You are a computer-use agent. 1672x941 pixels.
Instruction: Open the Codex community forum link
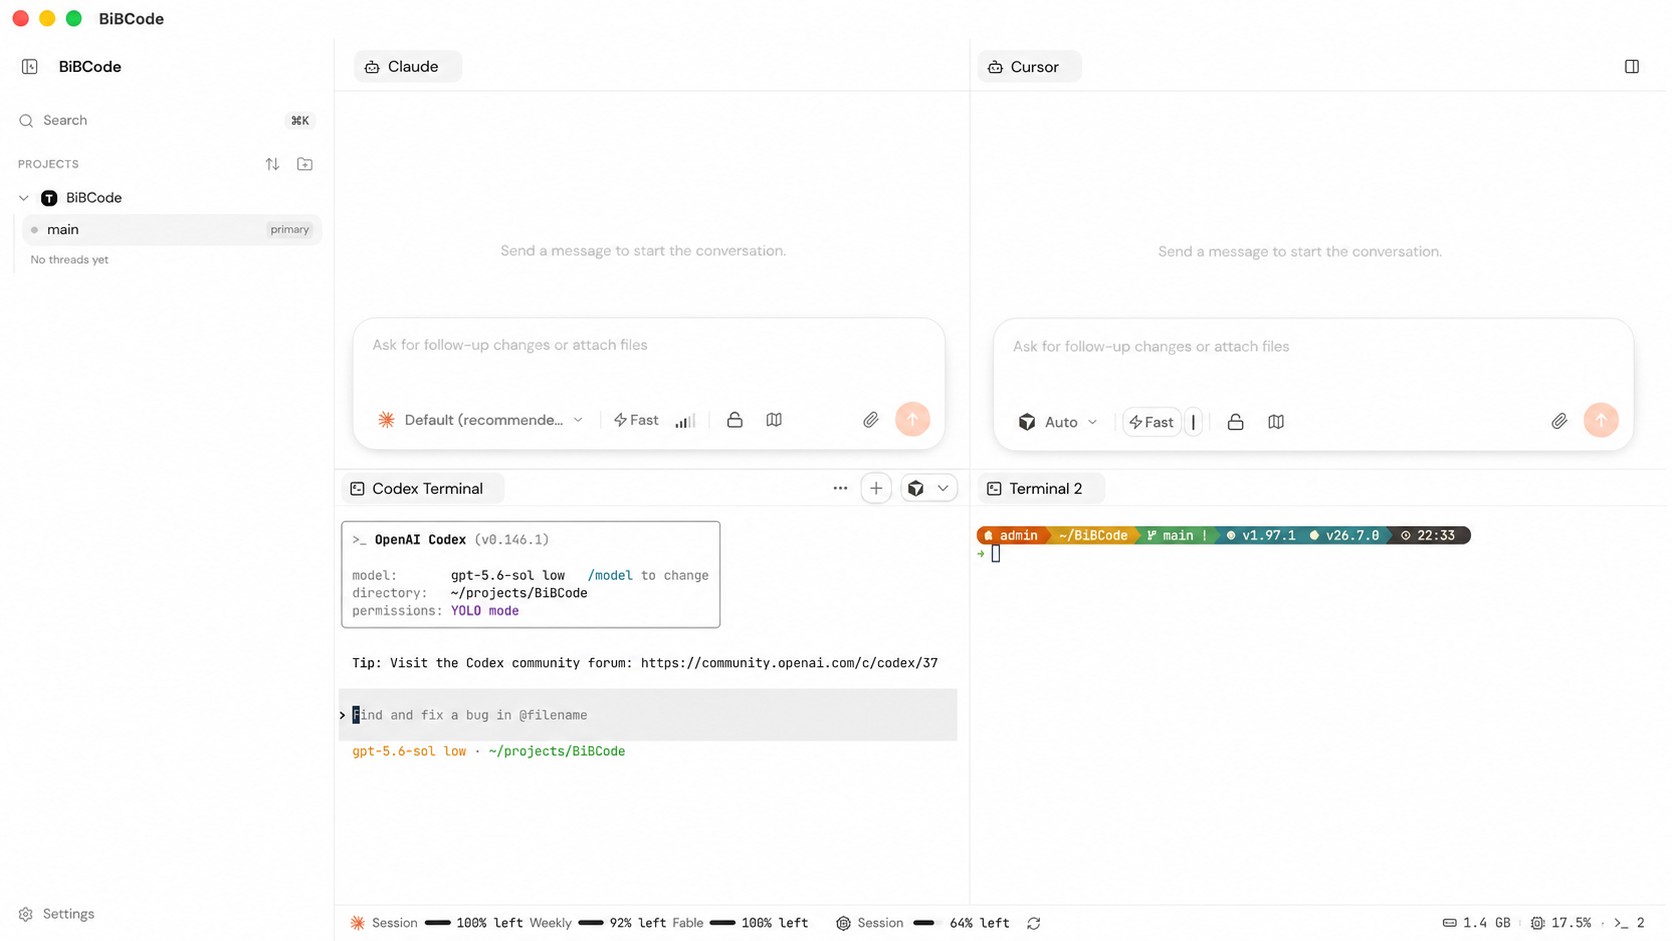coord(789,663)
